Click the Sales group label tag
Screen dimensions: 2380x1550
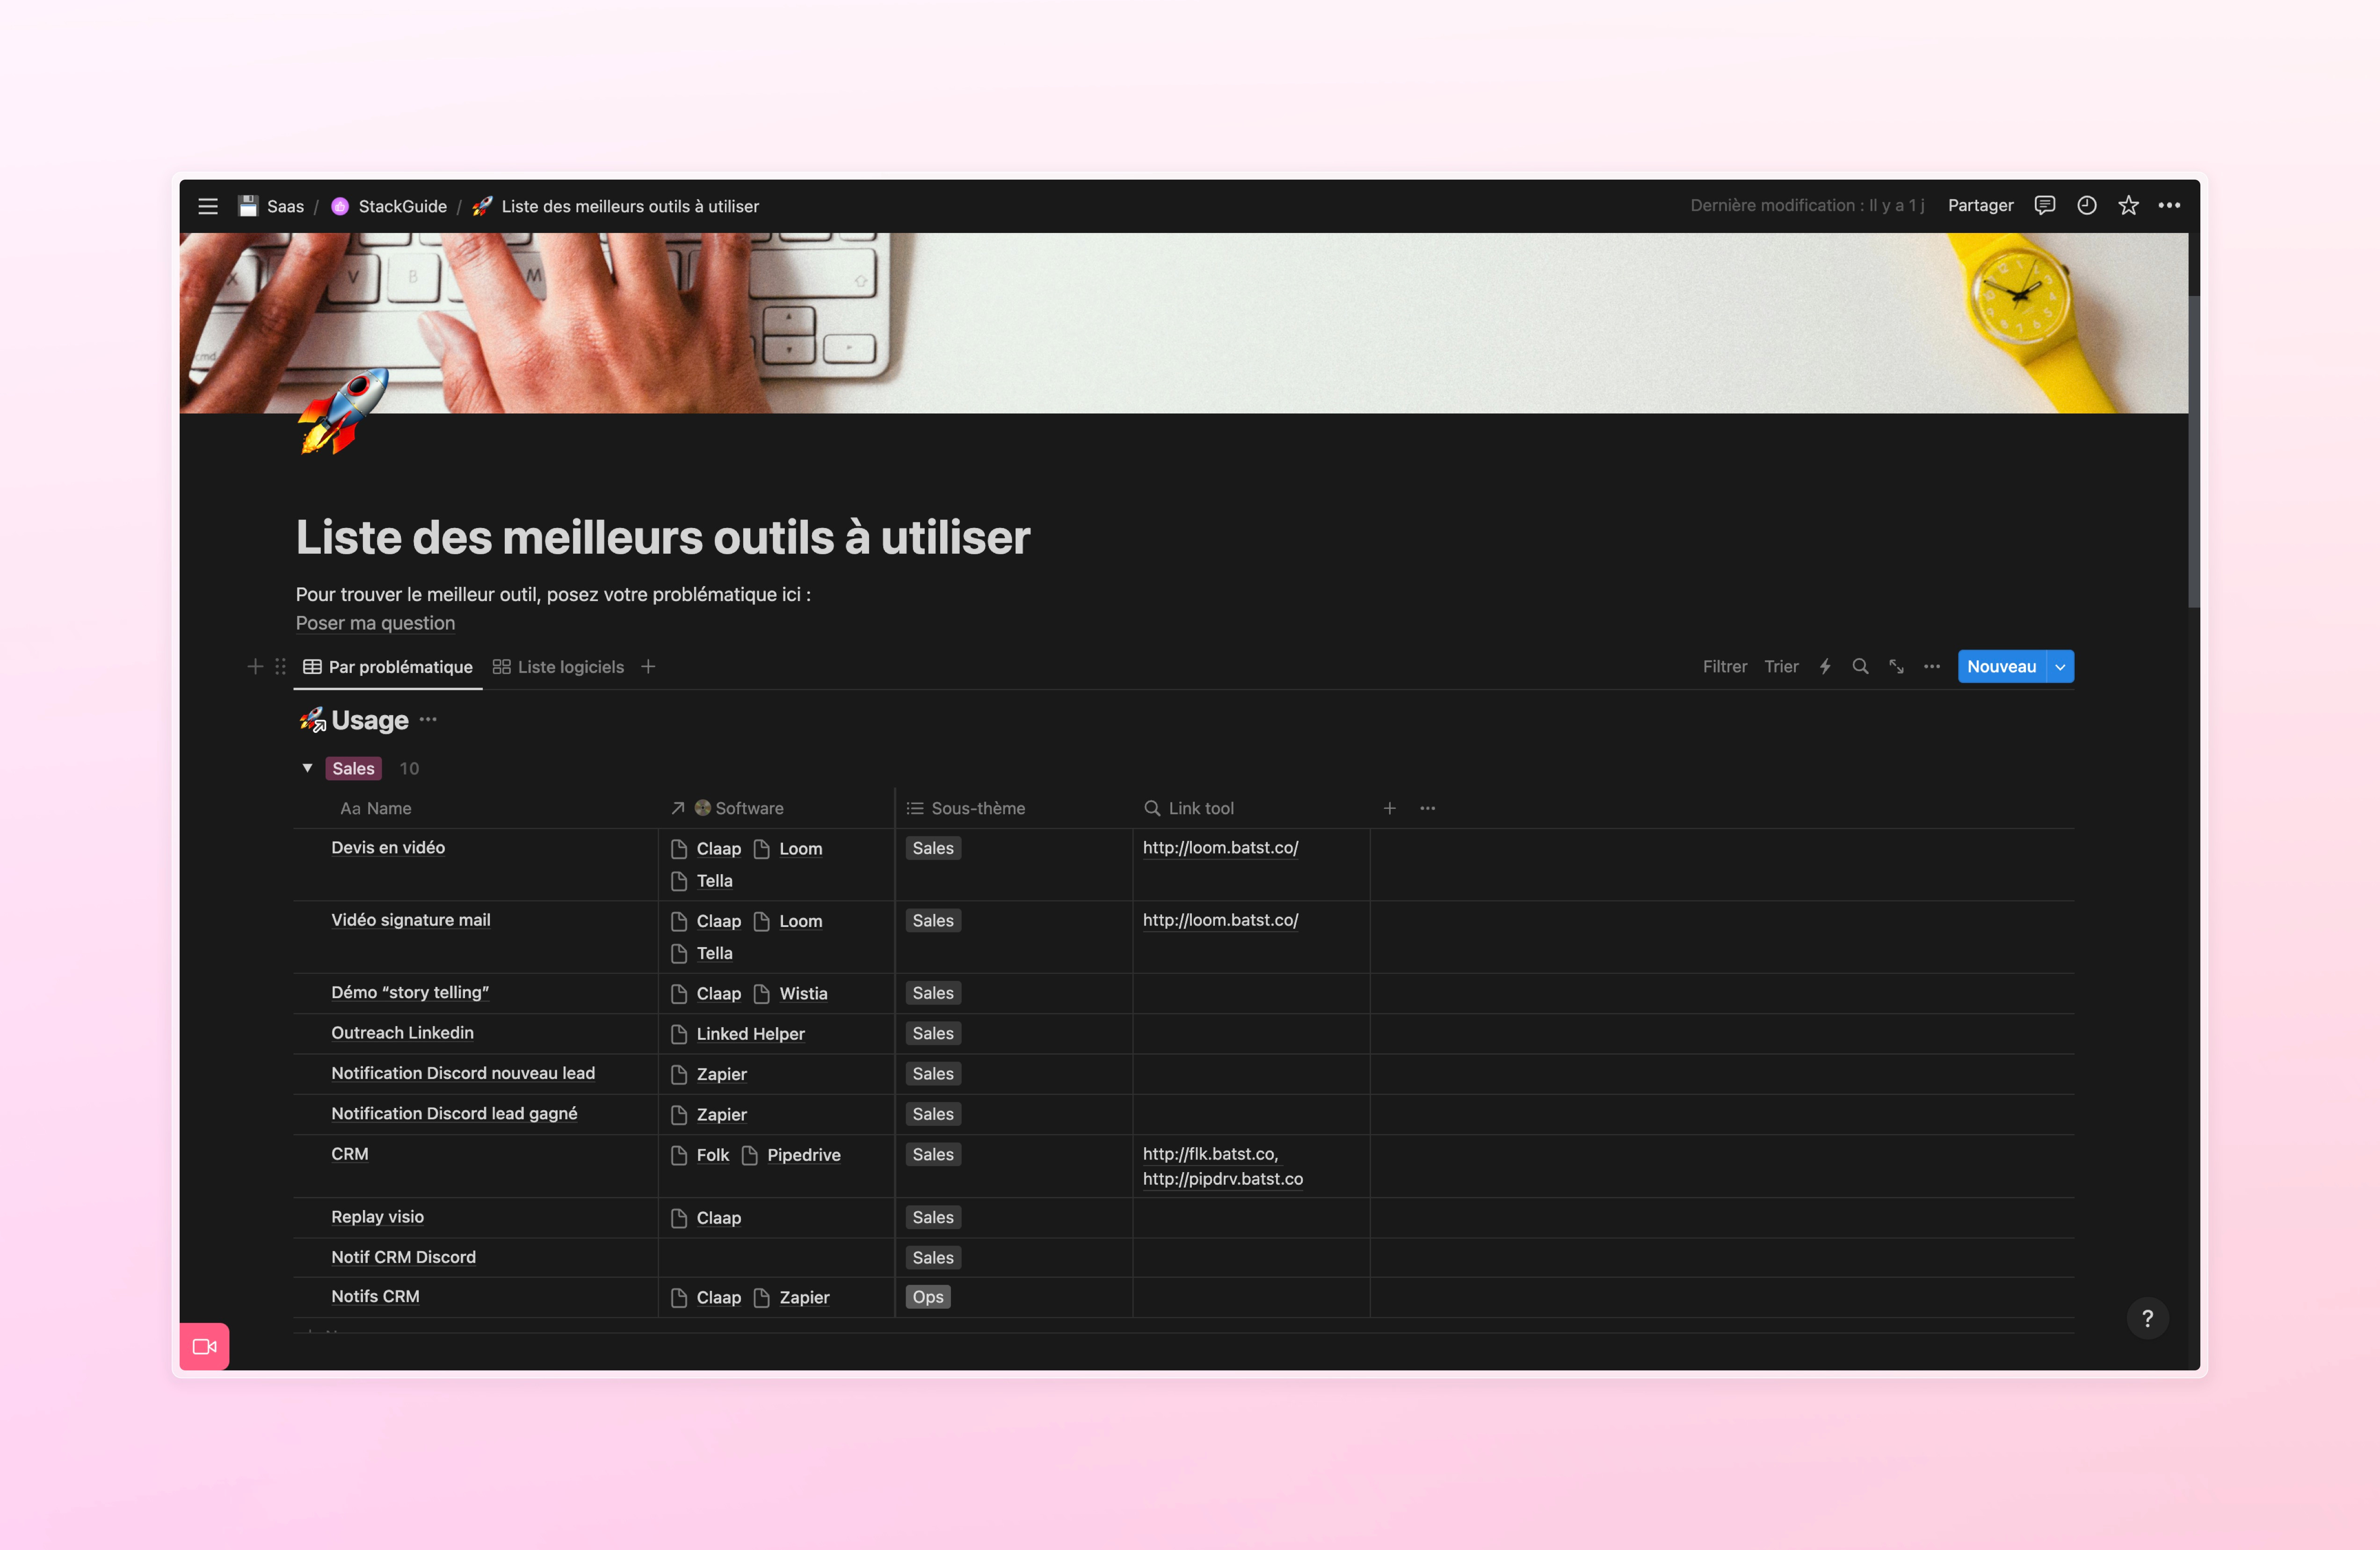coord(353,768)
